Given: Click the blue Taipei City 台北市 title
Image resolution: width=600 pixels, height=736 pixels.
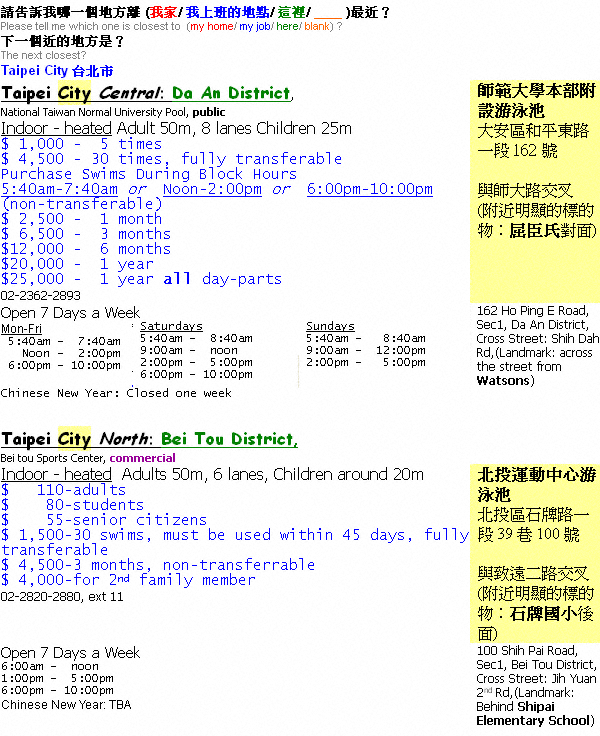Looking at the screenshot, I should [57, 71].
